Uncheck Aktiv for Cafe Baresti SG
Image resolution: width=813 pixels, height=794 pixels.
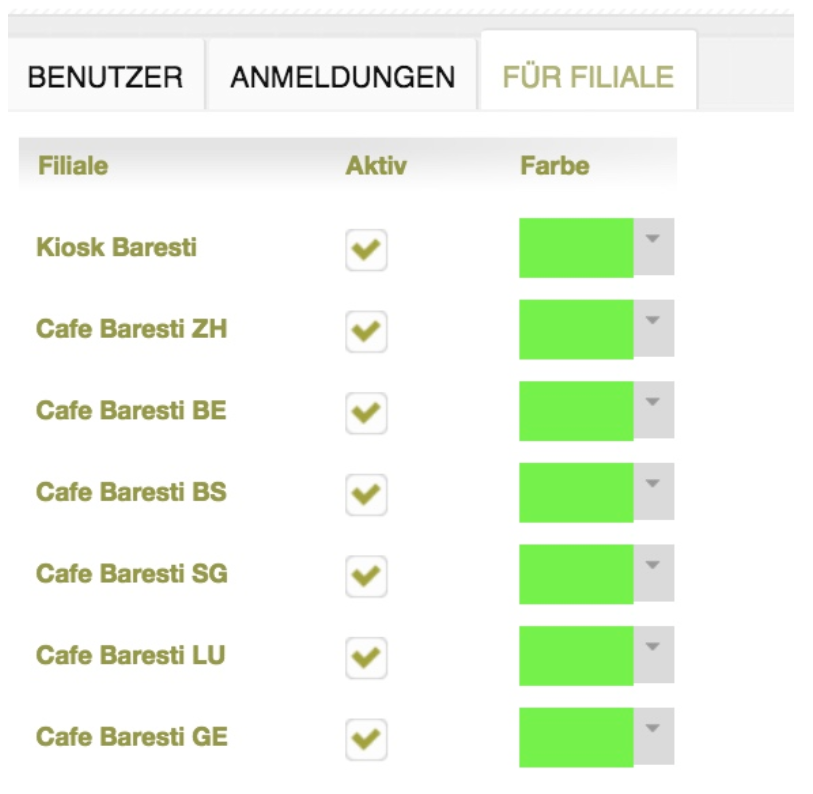coord(366,576)
